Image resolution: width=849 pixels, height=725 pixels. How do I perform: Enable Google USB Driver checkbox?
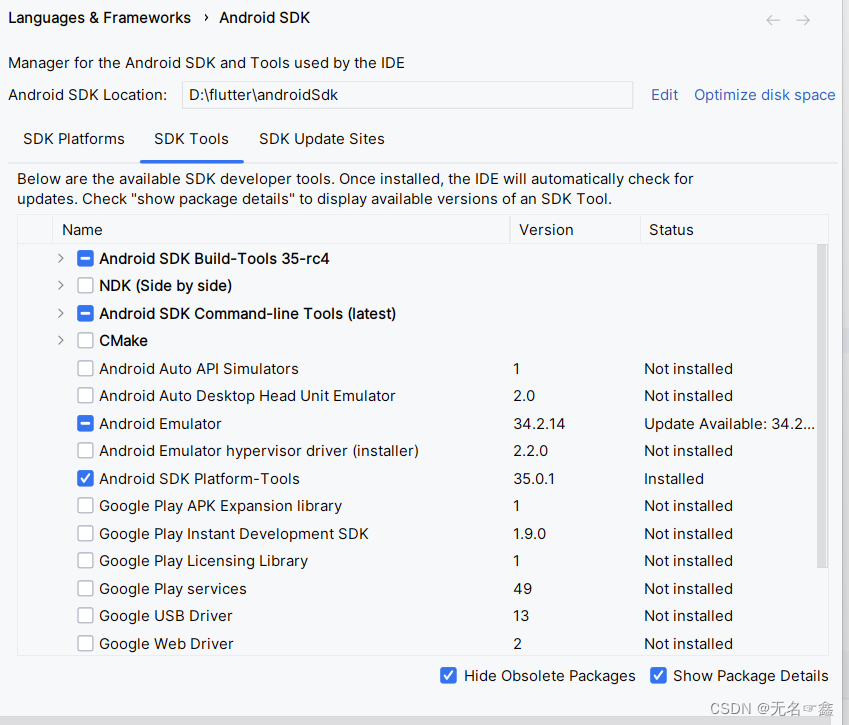85,616
